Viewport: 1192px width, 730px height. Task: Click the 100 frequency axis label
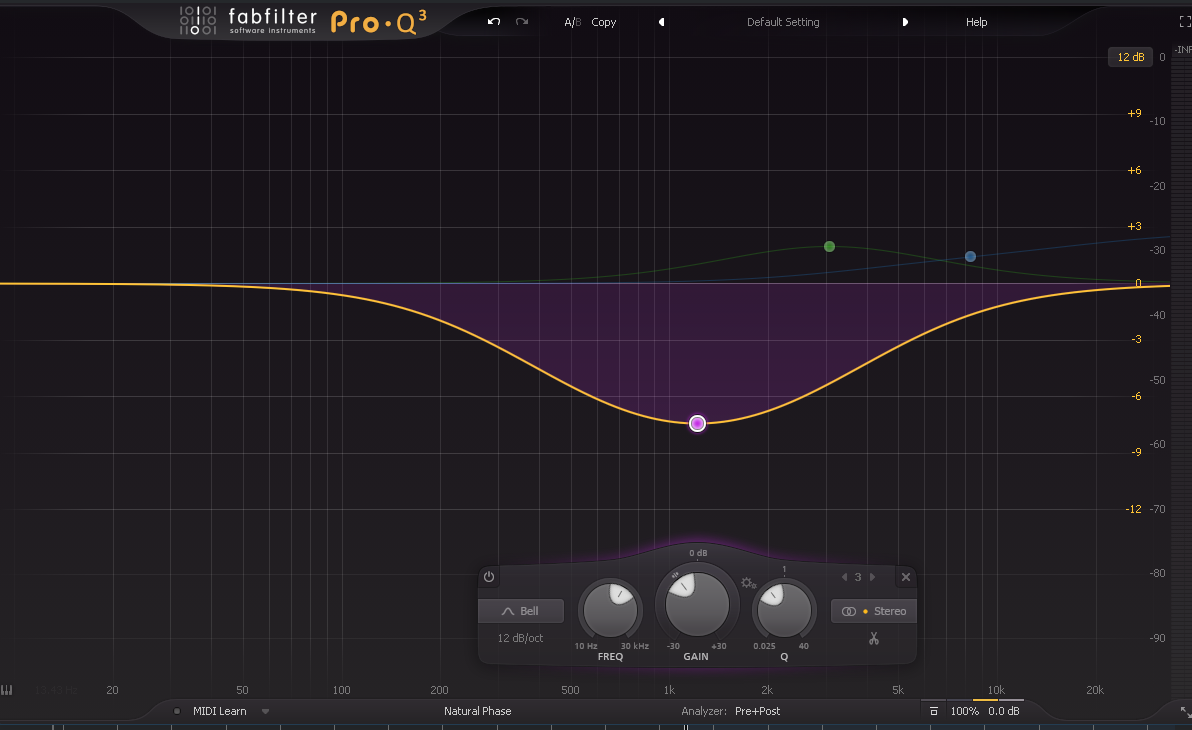(341, 690)
